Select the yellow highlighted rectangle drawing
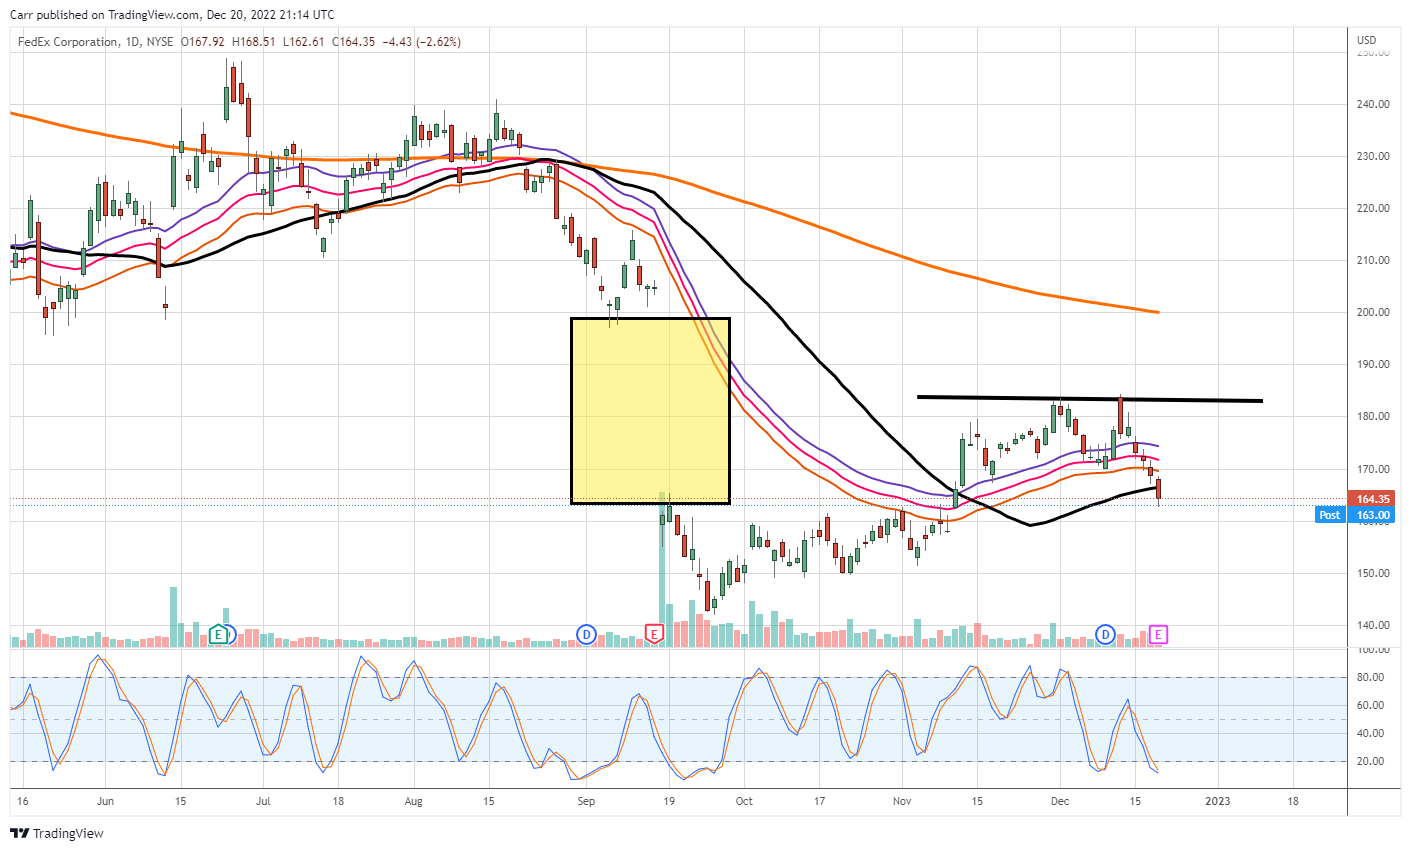The image size is (1411, 851). click(650, 410)
